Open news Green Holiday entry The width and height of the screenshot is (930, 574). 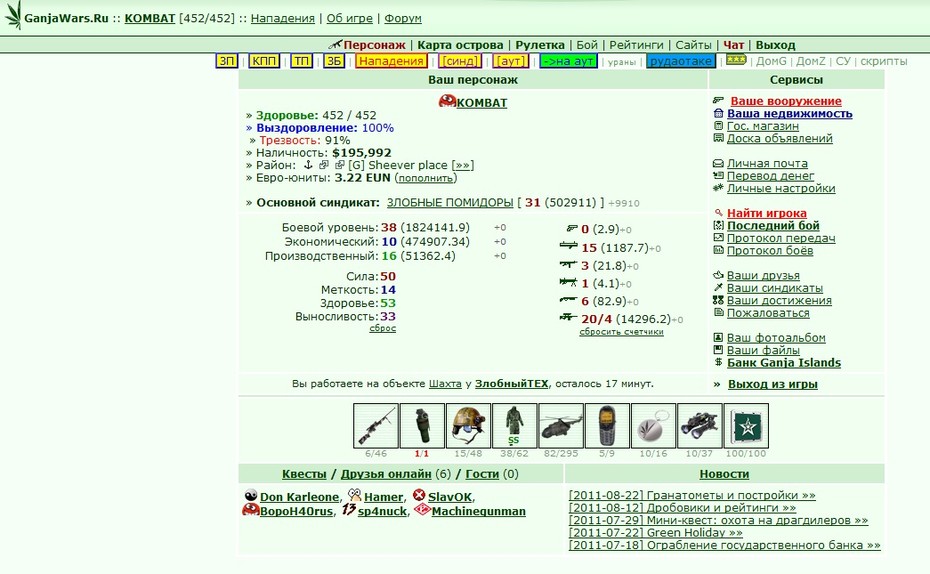pos(655,532)
